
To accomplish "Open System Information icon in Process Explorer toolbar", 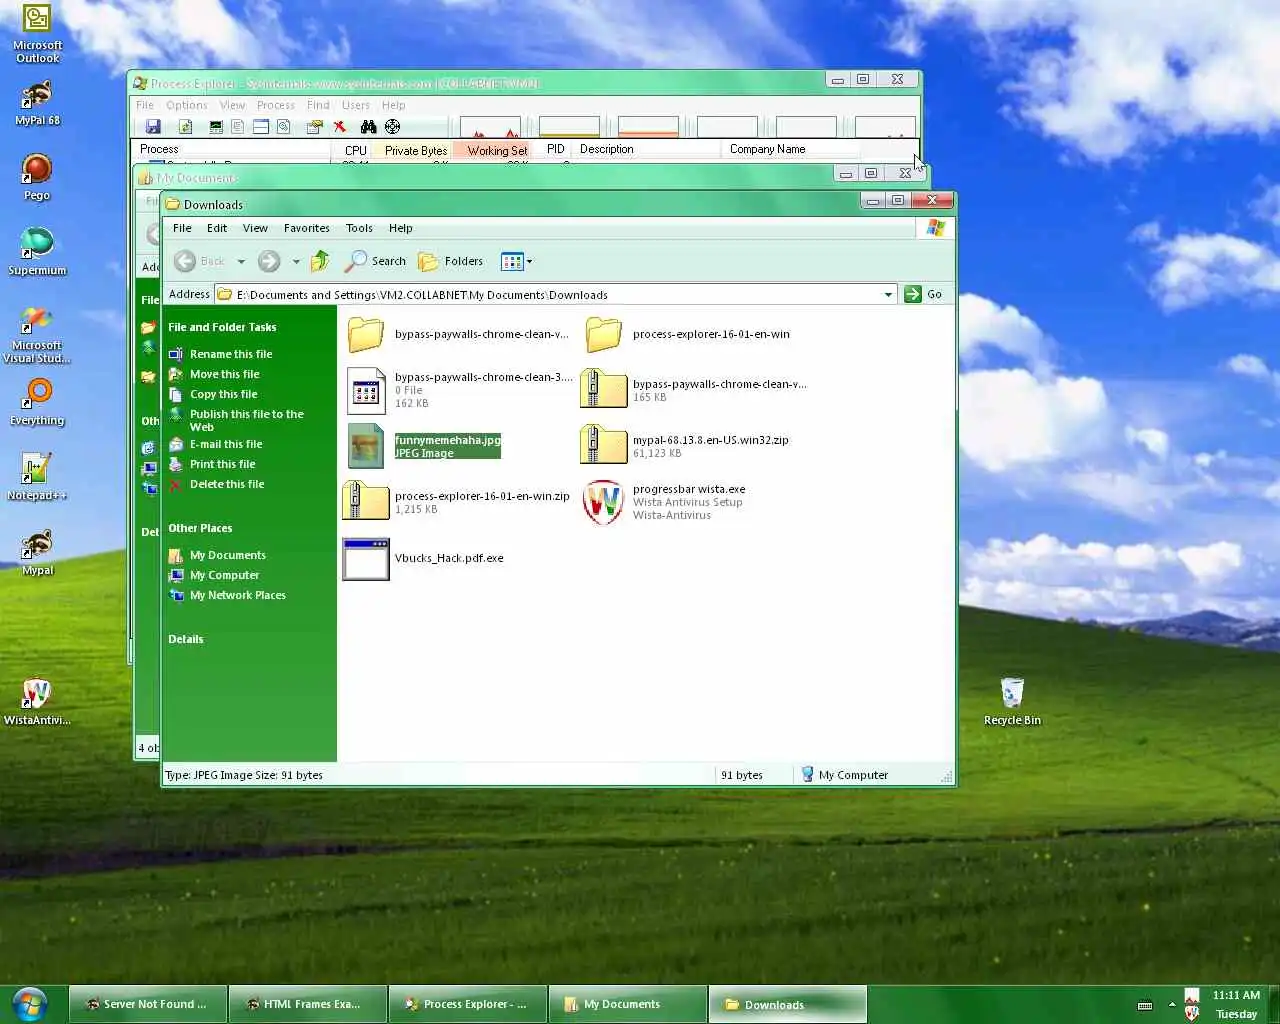I will (x=215, y=127).
